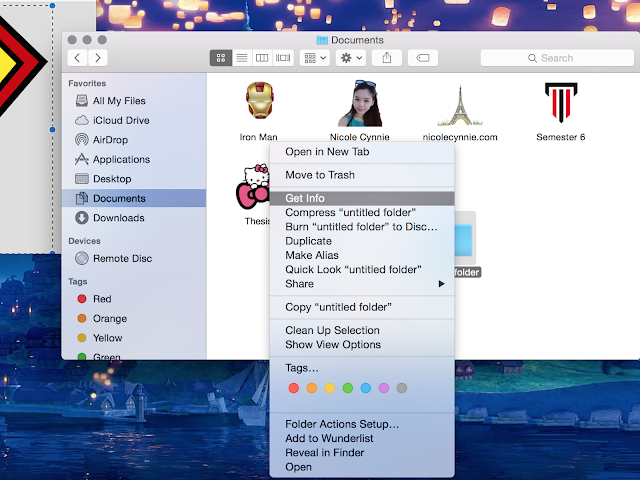Open Downloads in sidebar
This screenshot has width=640, height=480.
[x=134, y=218]
